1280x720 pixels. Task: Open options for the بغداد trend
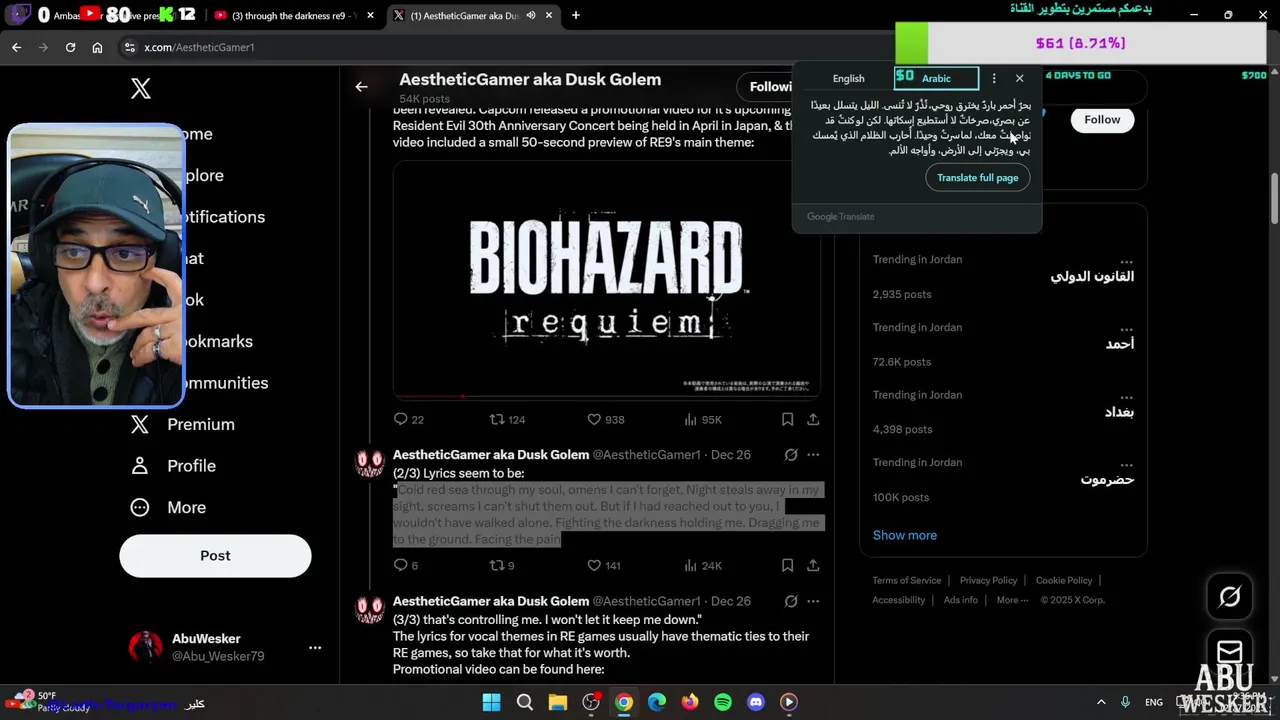pyautogui.click(x=1127, y=397)
